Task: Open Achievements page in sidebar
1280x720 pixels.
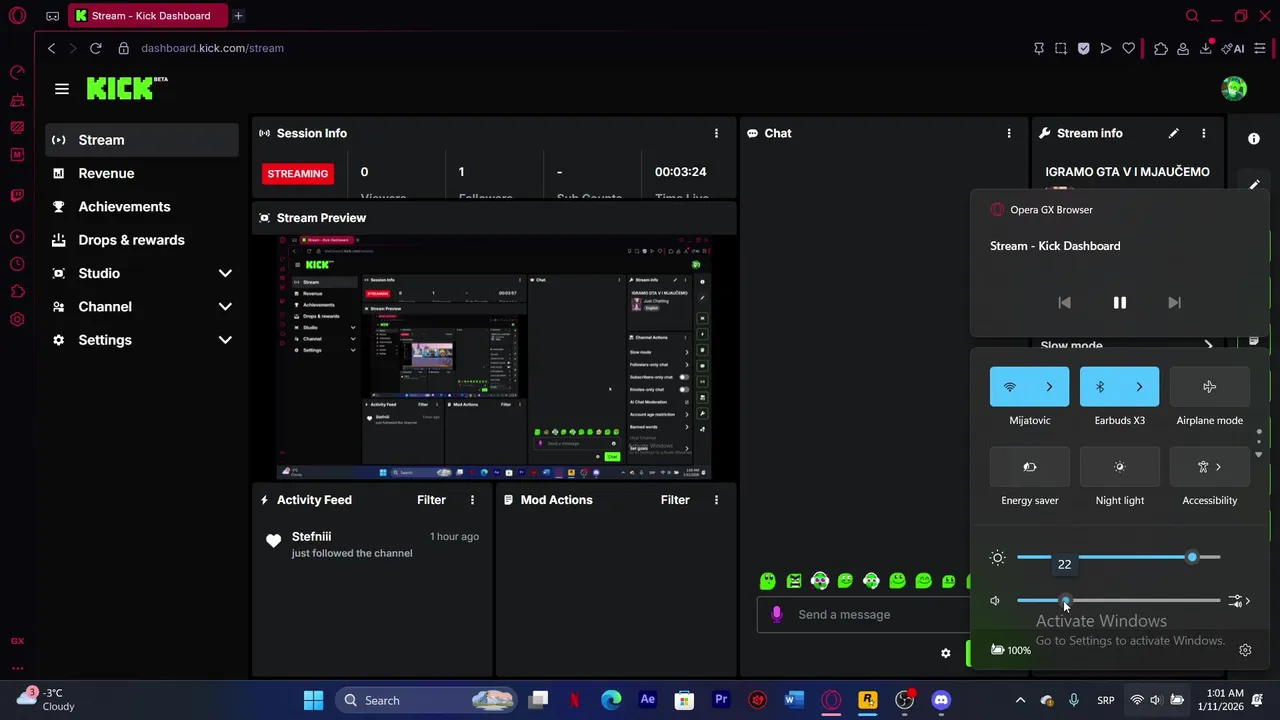Action: point(142,206)
